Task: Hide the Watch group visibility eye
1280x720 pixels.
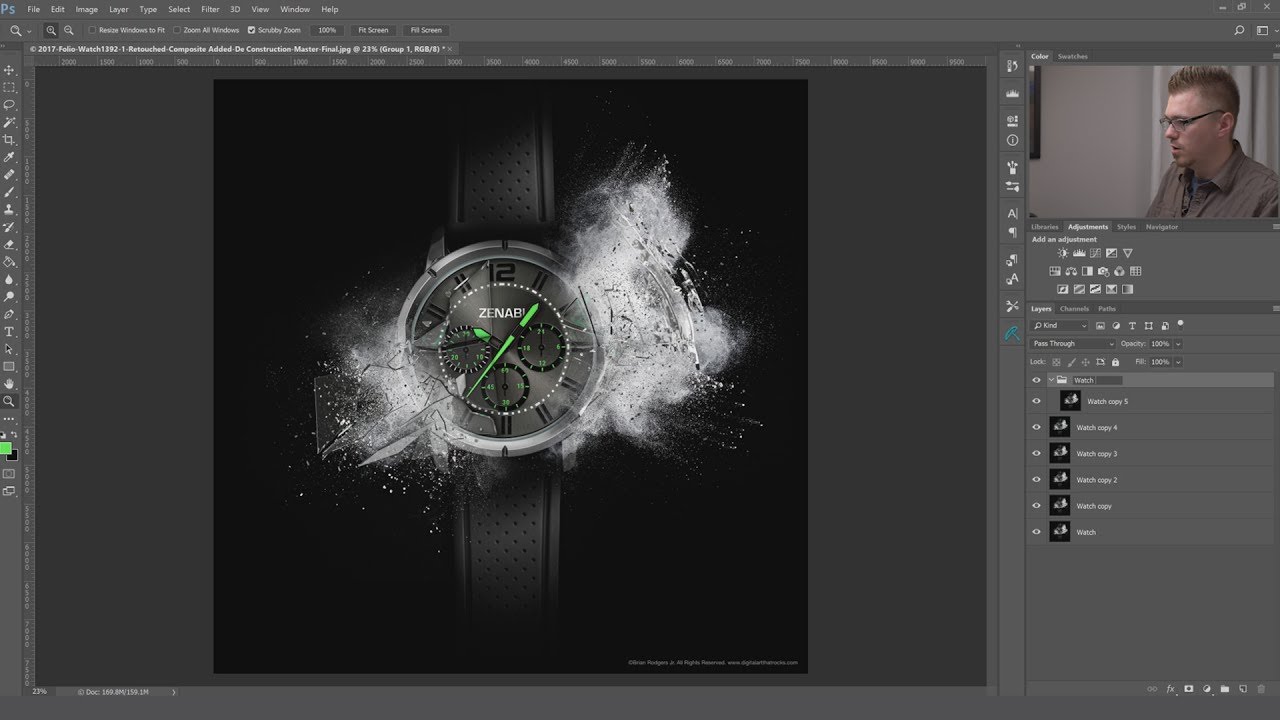Action: coord(1036,380)
